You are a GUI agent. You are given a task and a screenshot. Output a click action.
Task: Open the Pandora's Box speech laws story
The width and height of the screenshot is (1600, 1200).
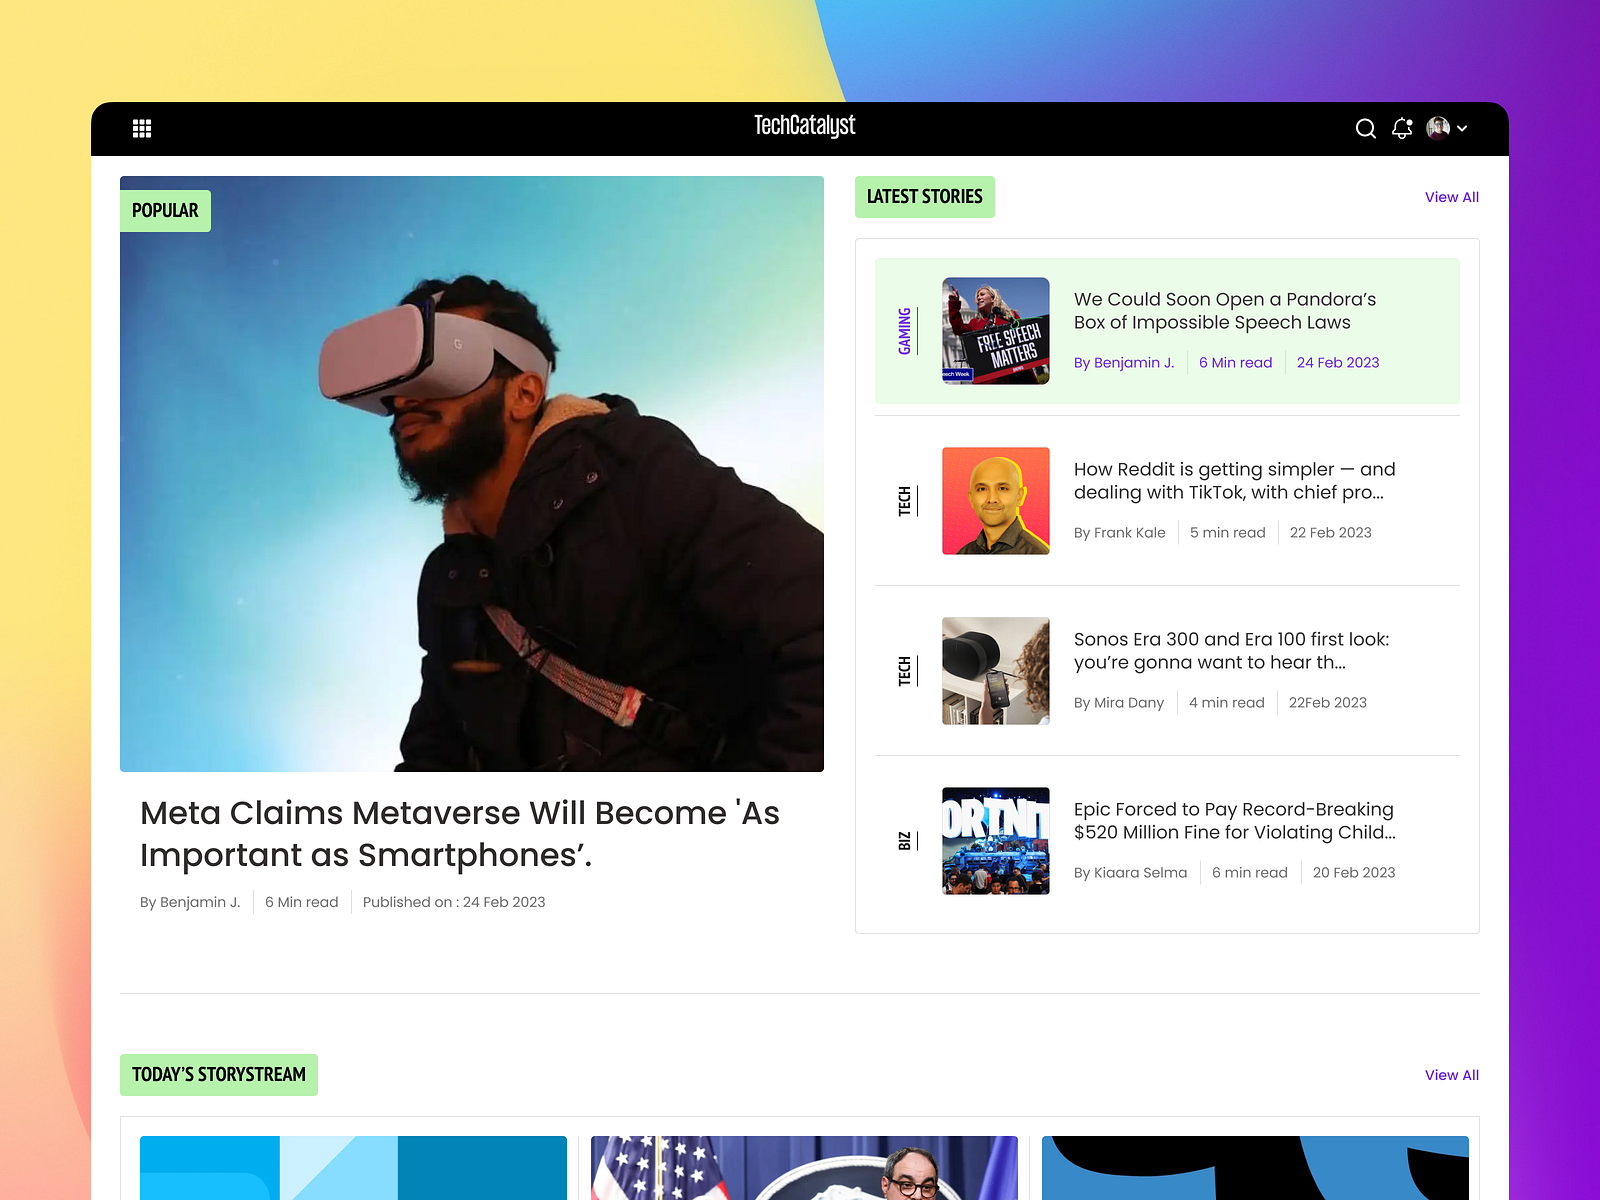(x=1225, y=311)
